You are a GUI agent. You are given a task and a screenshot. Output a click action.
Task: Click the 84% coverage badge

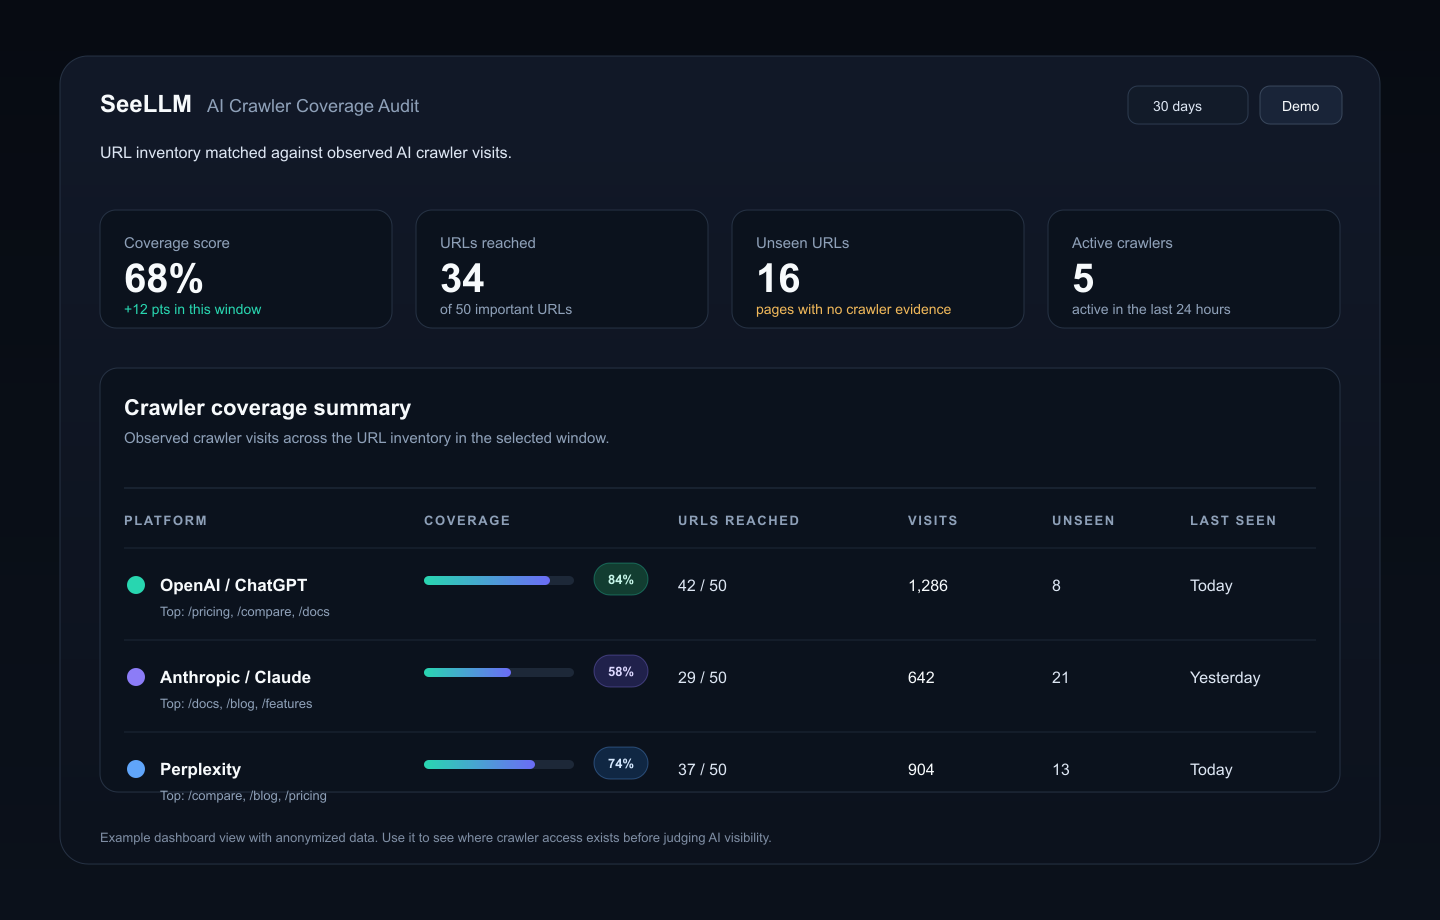click(x=621, y=579)
